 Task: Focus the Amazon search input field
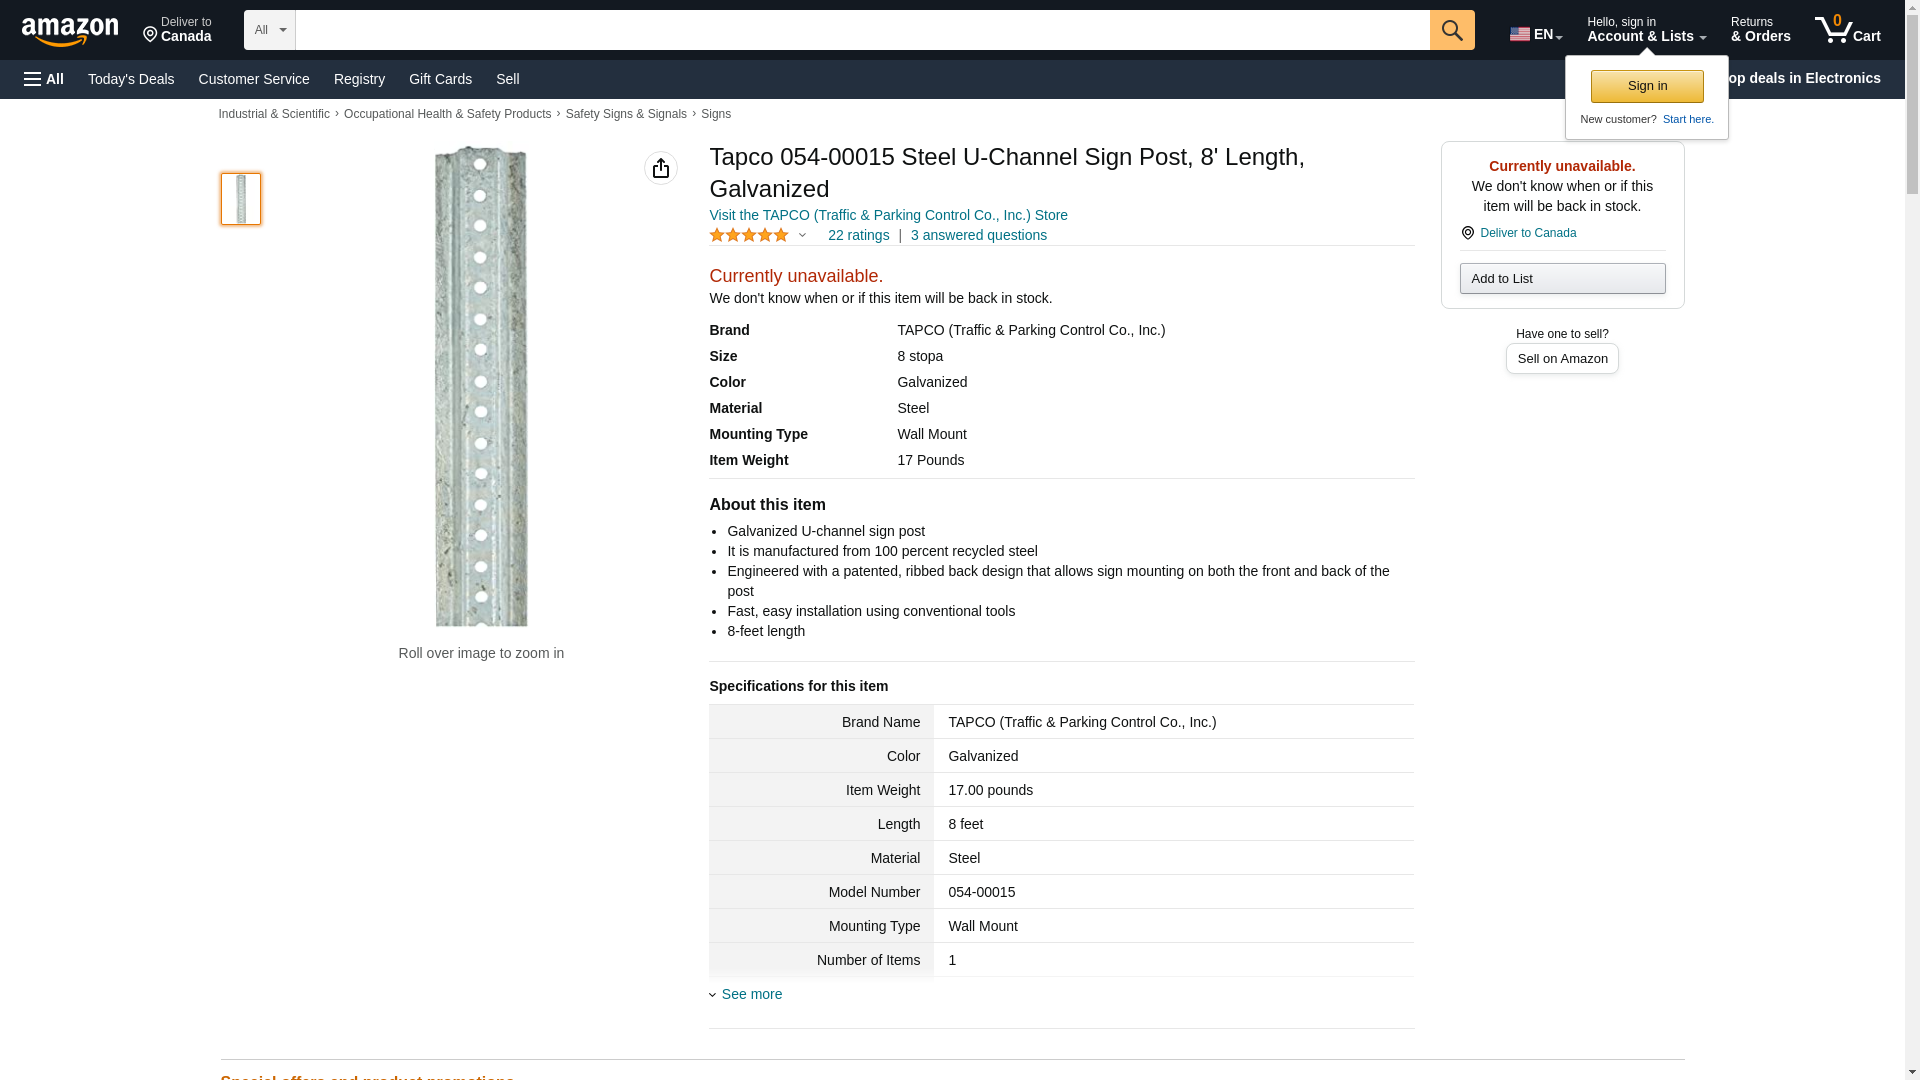point(862,30)
